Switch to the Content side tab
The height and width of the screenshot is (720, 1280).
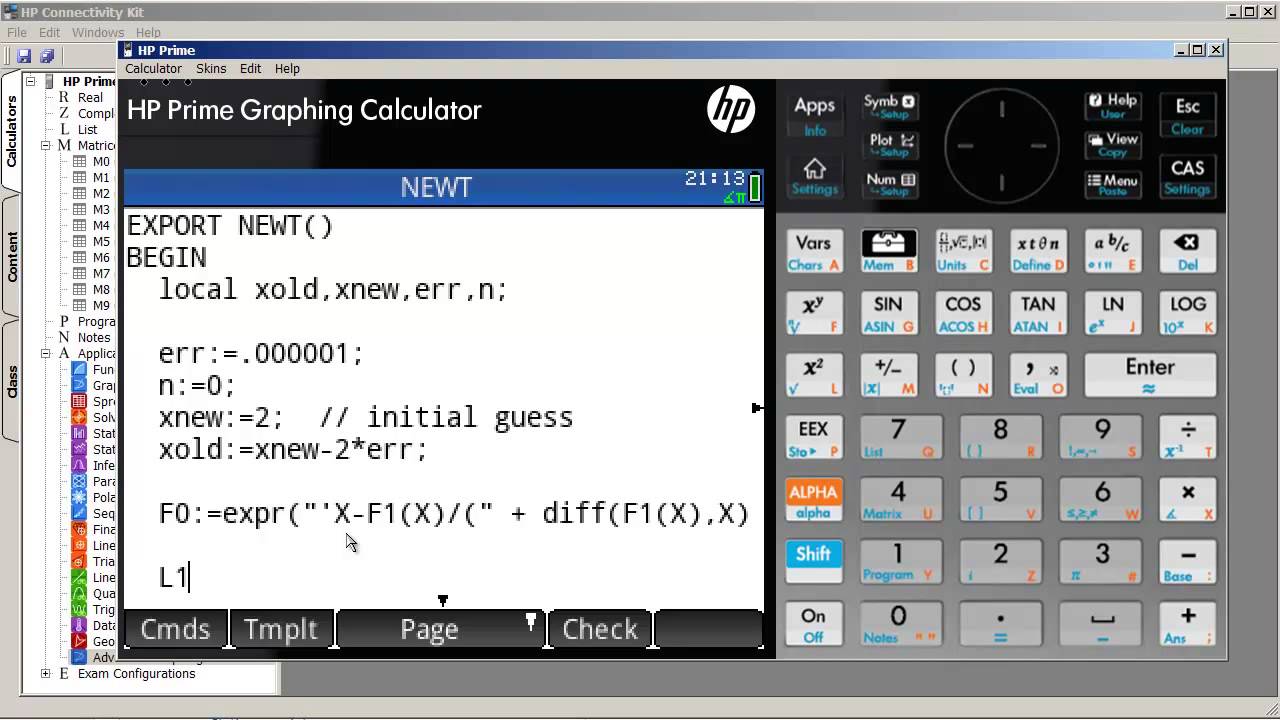[x=12, y=257]
